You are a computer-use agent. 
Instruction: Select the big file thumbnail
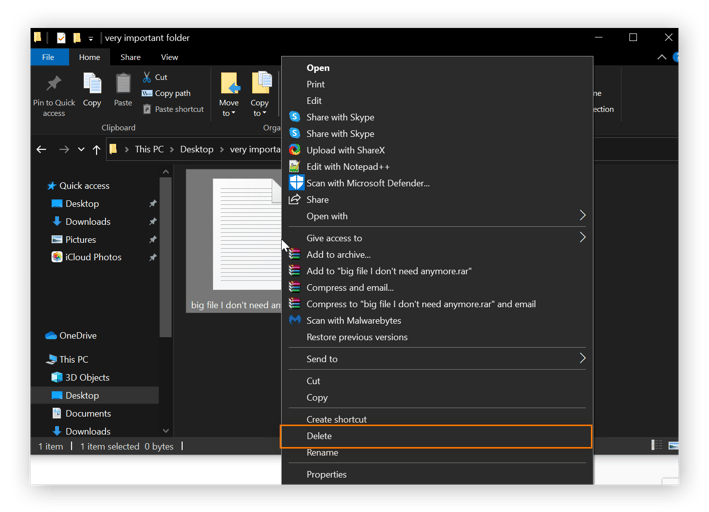point(233,235)
